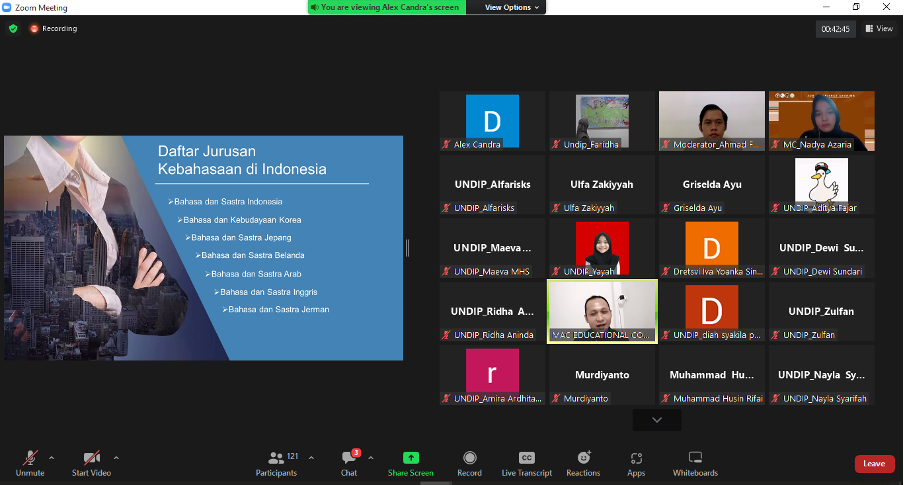
Task: Click the red Leave button
Action: coord(874,464)
